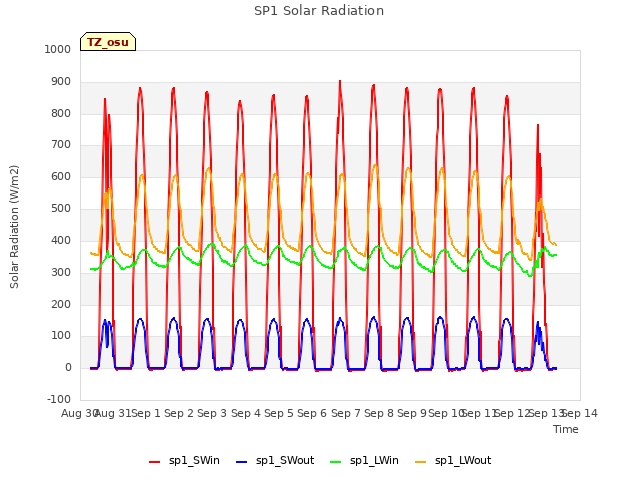Image resolution: width=640 pixels, height=480 pixels.
Task: Toggle the sp1_SWout legend entry
Action: point(275,461)
